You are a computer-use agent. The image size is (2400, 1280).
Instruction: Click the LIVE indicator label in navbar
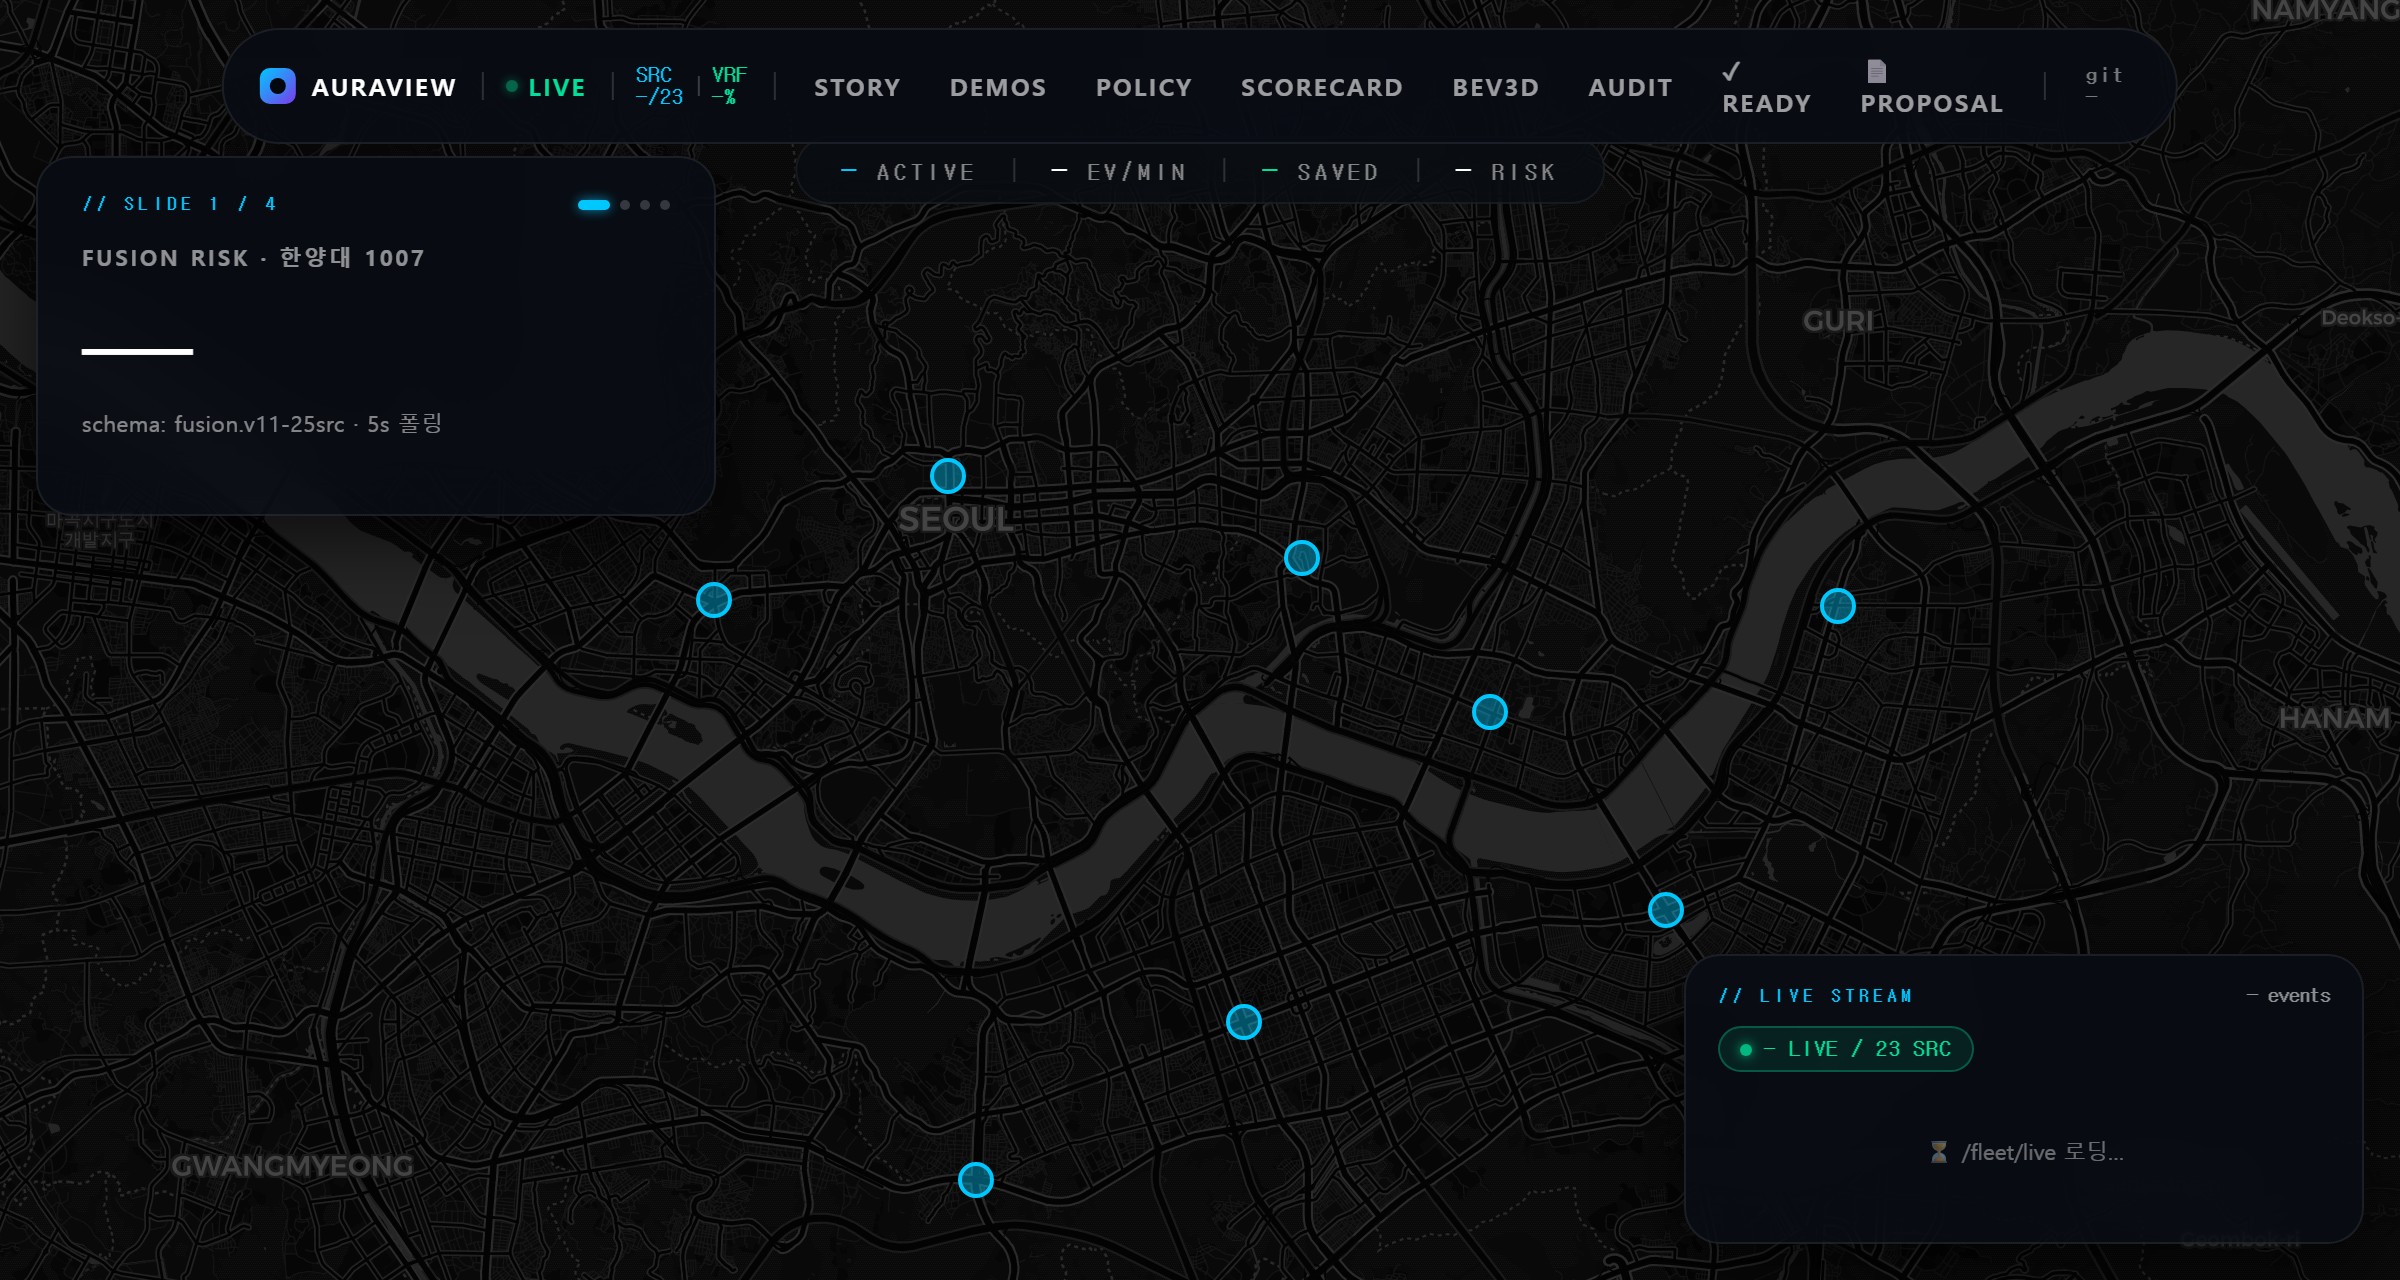click(x=557, y=88)
